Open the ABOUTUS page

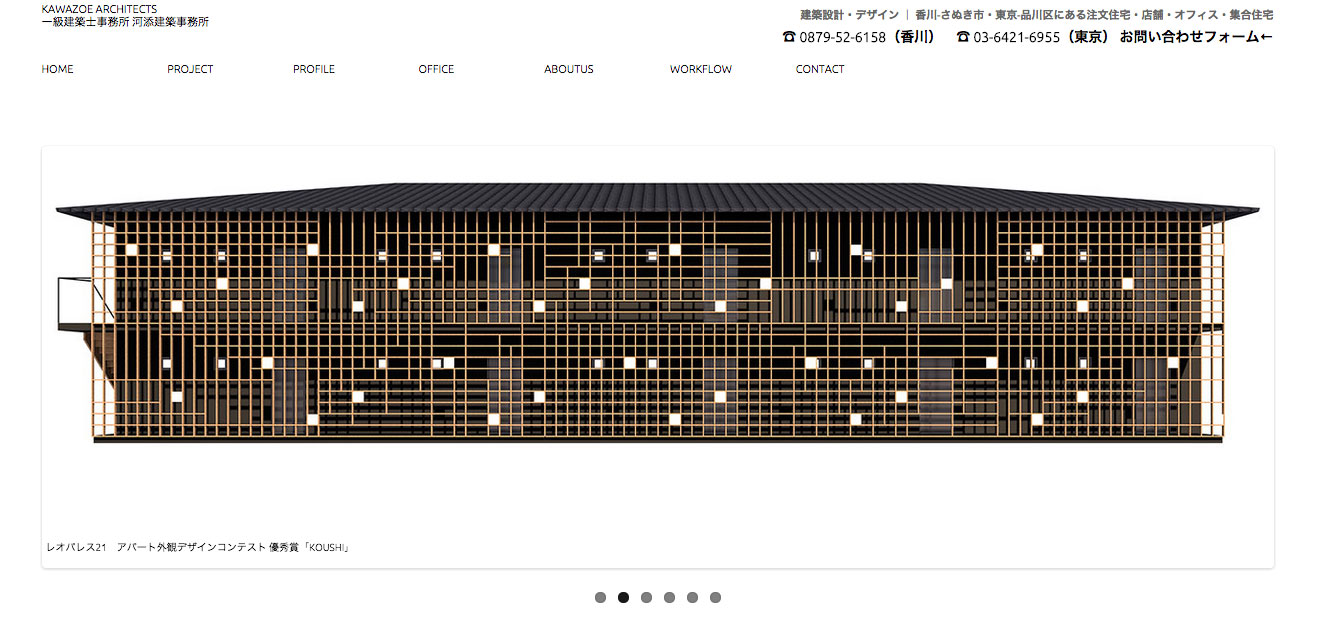point(569,69)
